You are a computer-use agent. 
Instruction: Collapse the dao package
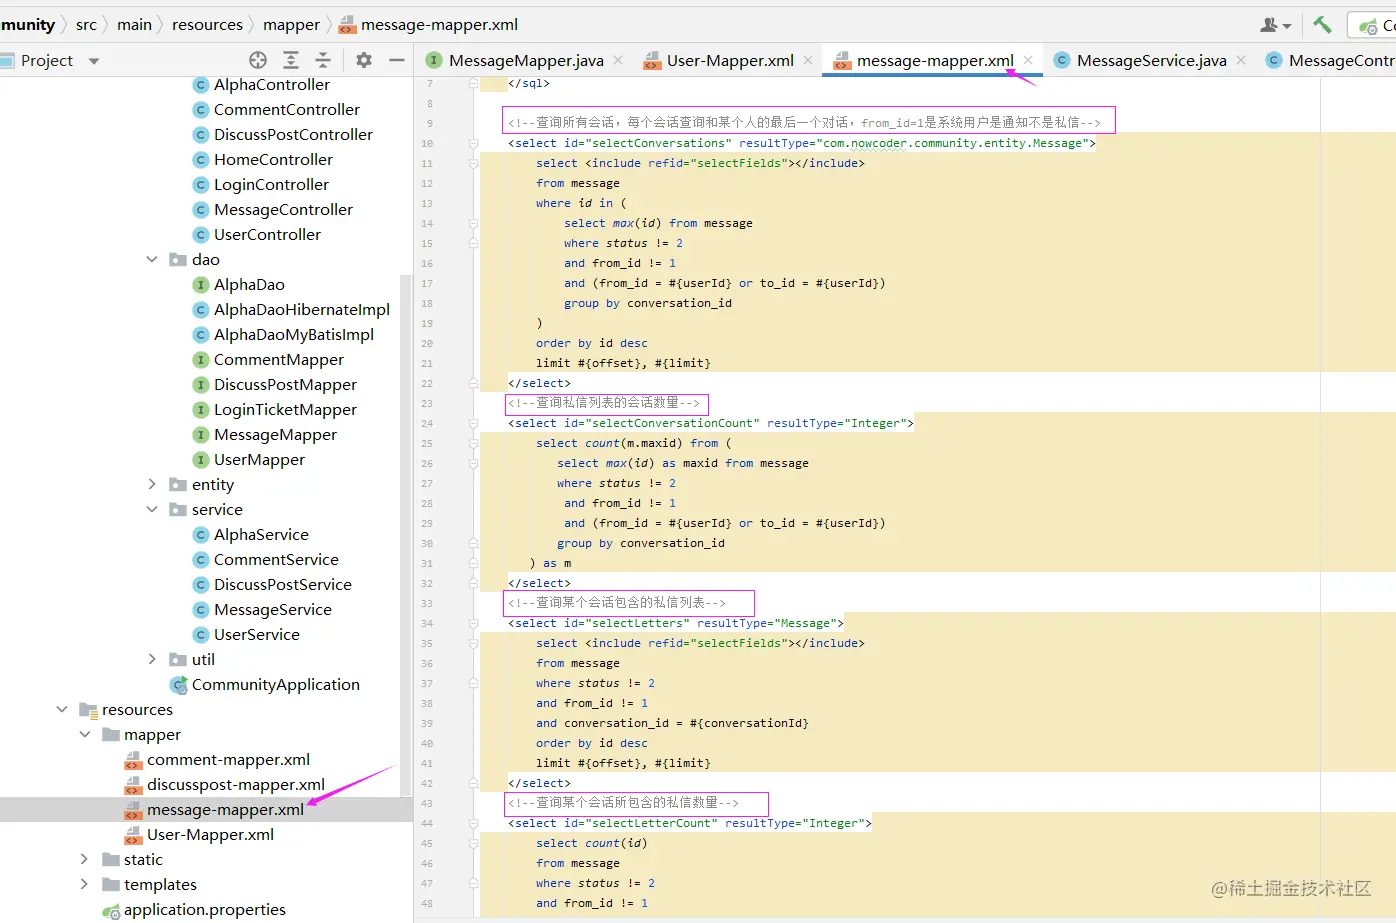tap(152, 260)
